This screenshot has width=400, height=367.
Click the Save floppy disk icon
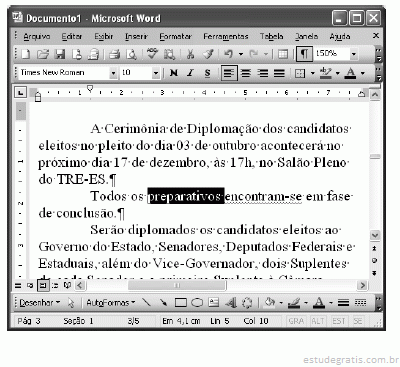click(60, 54)
